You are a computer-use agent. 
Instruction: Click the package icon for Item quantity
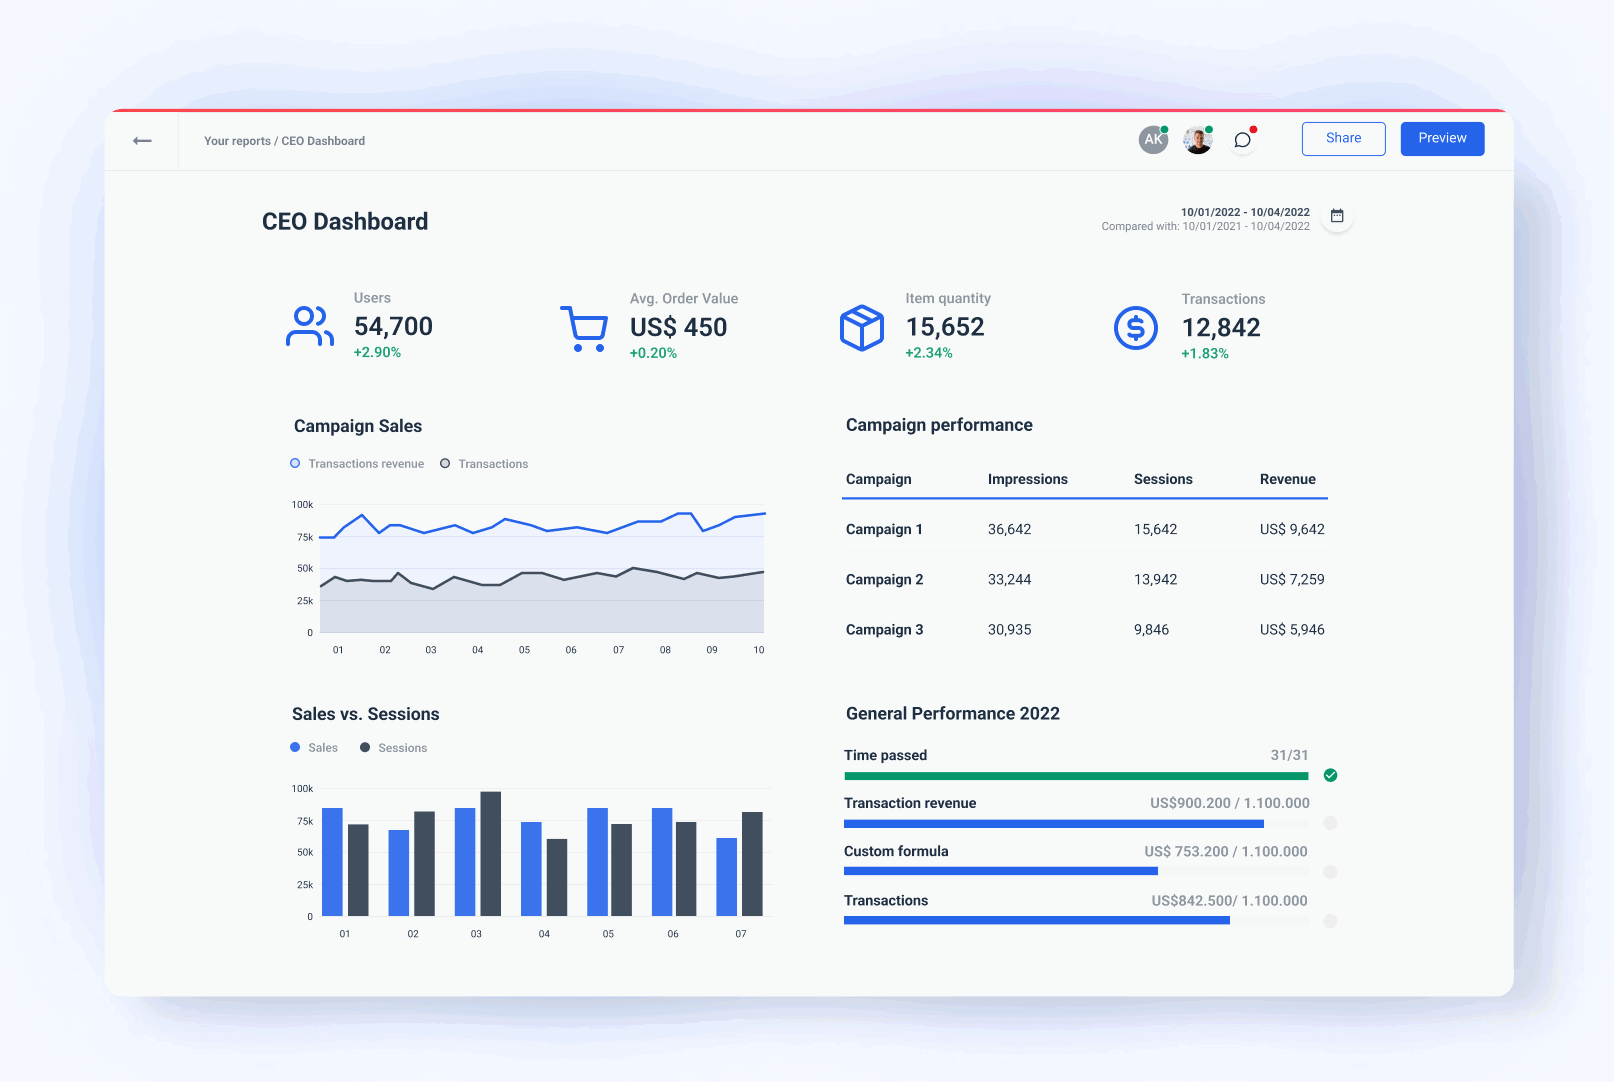(861, 326)
